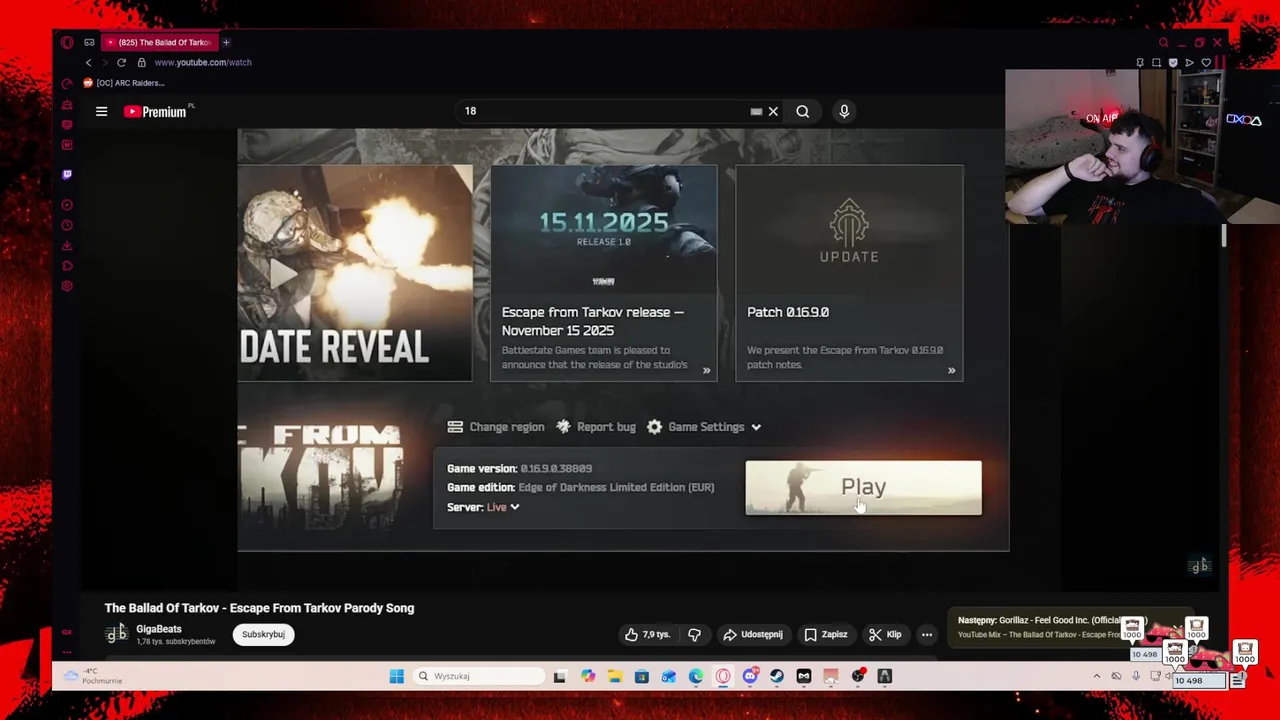Click Report bug link
Screen dimensions: 1280x720
[596, 427]
